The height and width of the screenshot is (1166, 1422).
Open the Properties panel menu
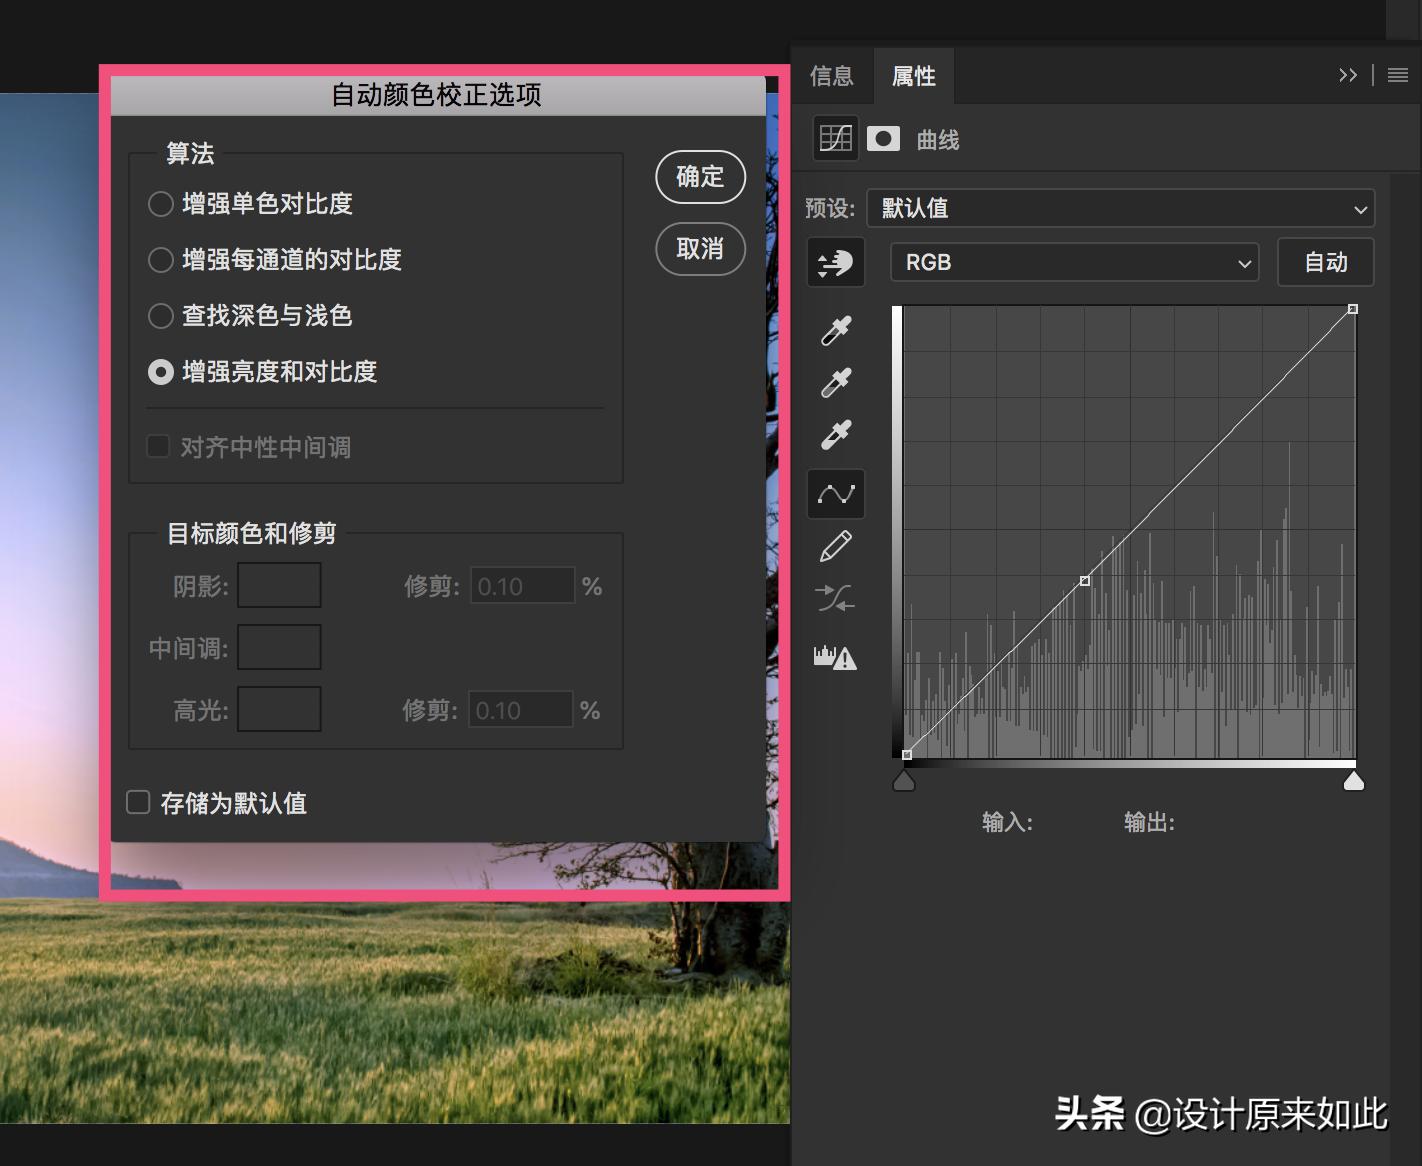pos(1397,74)
